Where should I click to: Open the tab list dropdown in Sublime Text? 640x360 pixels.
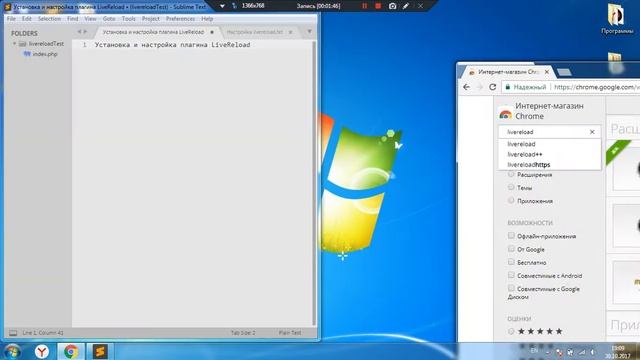tap(309, 31)
